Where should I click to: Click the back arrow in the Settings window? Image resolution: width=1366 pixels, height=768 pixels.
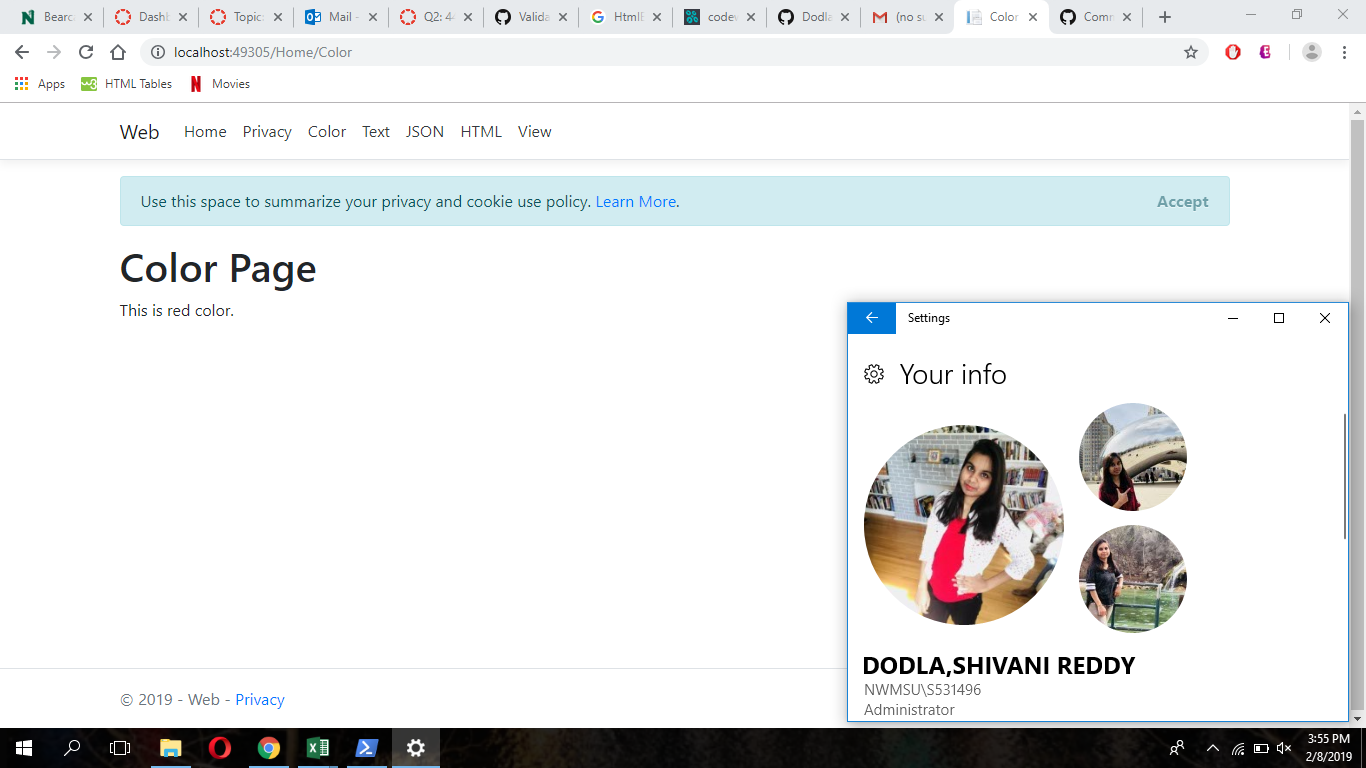[x=871, y=318]
